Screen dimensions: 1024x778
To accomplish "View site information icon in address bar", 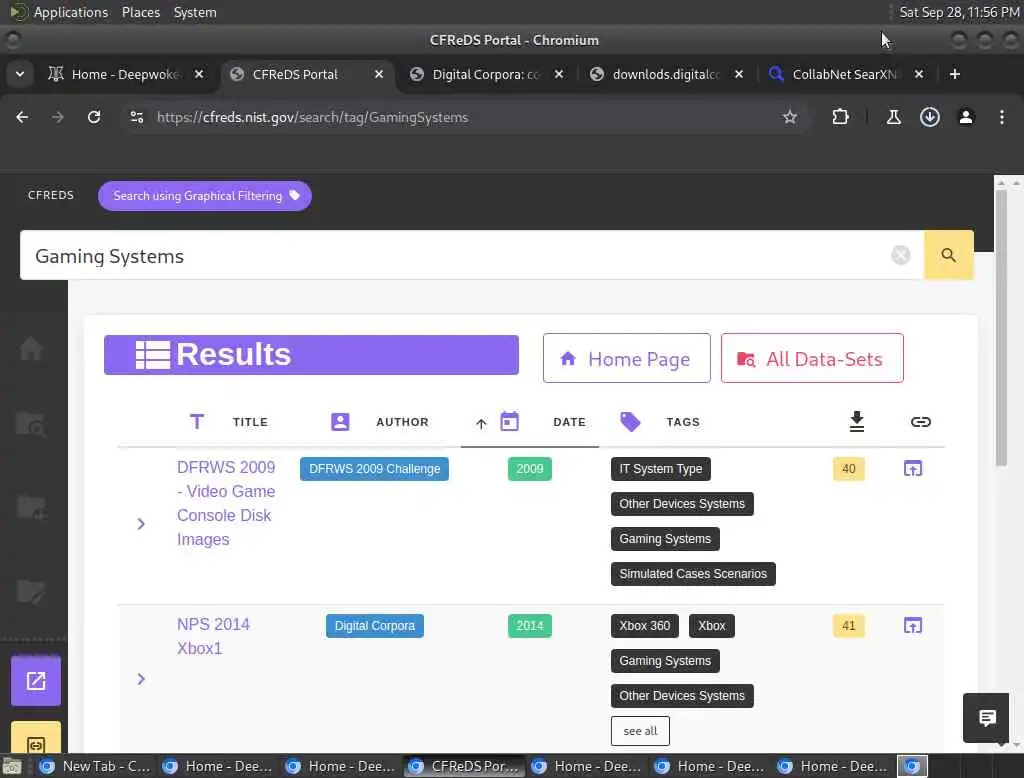I will [136, 117].
